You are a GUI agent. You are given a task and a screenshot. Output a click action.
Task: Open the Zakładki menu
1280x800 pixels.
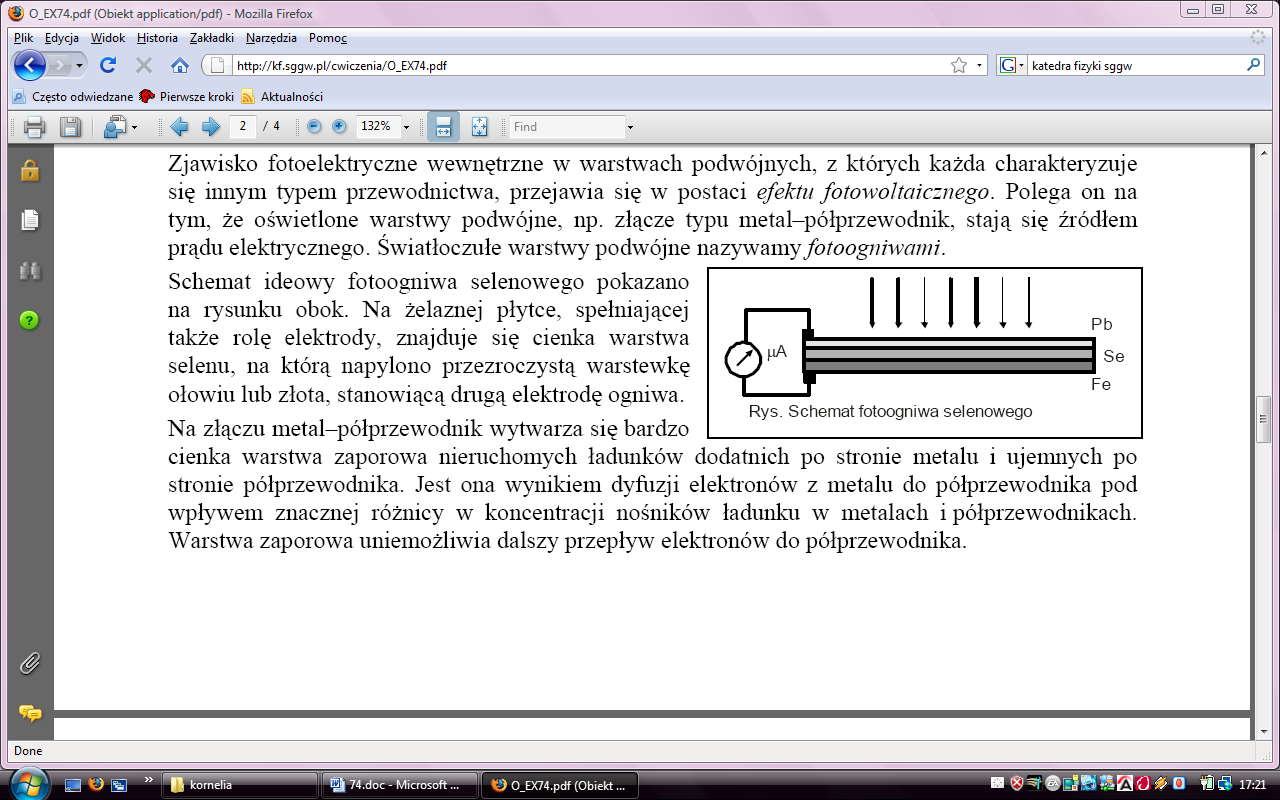(x=210, y=38)
